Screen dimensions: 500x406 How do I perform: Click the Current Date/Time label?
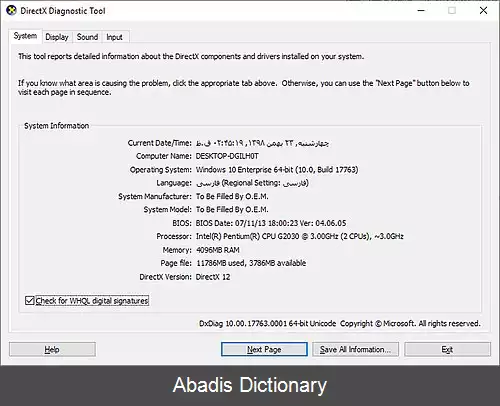coord(160,143)
